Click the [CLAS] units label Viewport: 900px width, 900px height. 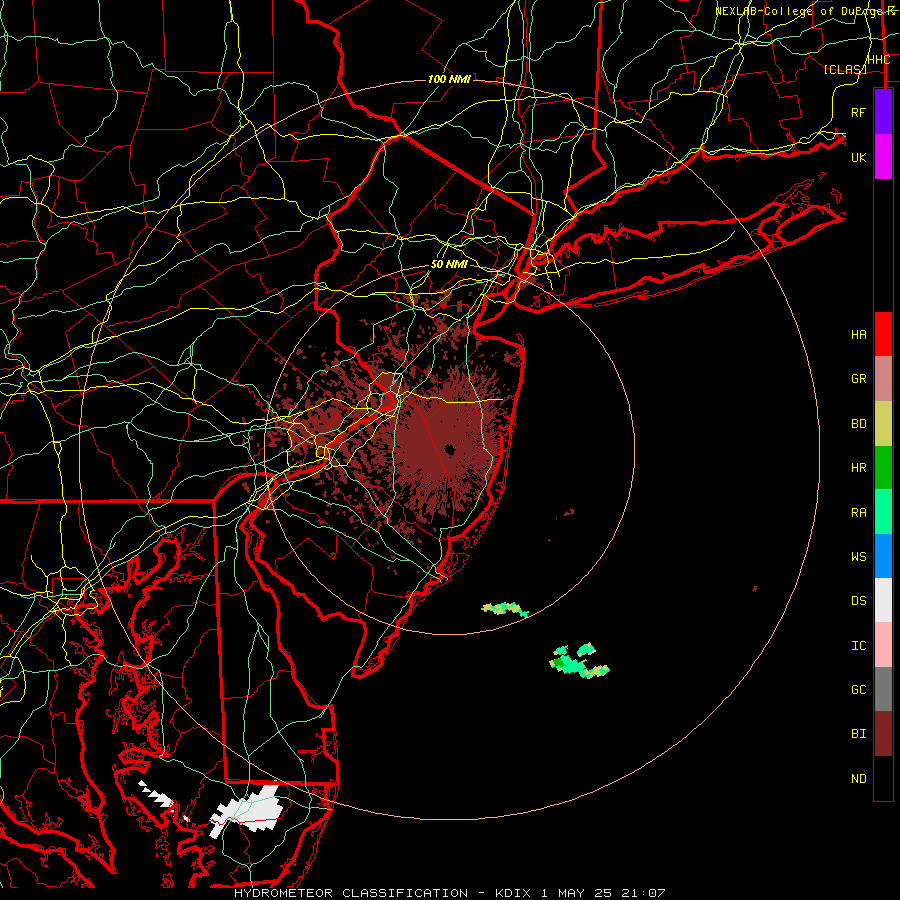(x=844, y=69)
